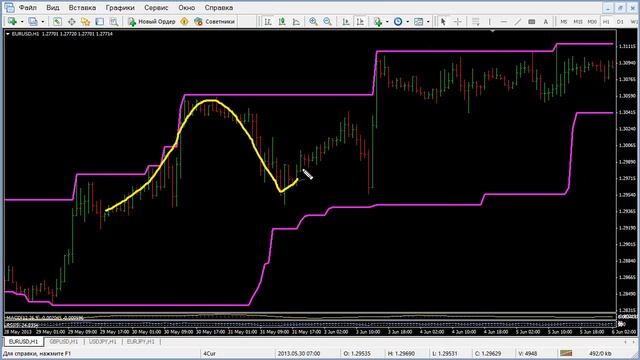Image resolution: width=640 pixels, height=360 pixels.
Task: Expand the Profiles dropdown arrow
Action: click(42, 22)
